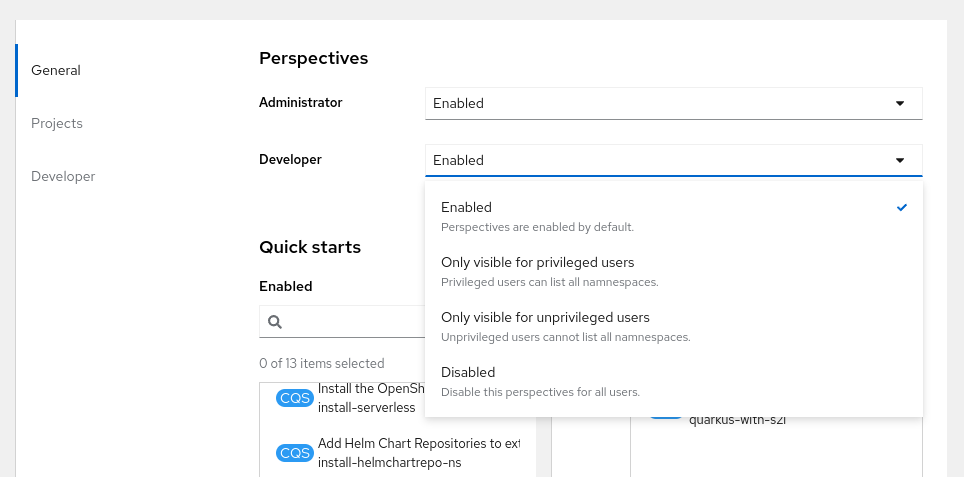This screenshot has height=477, width=964.
Task: Click the Developer dropdown caret arrow
Action: [x=899, y=160]
